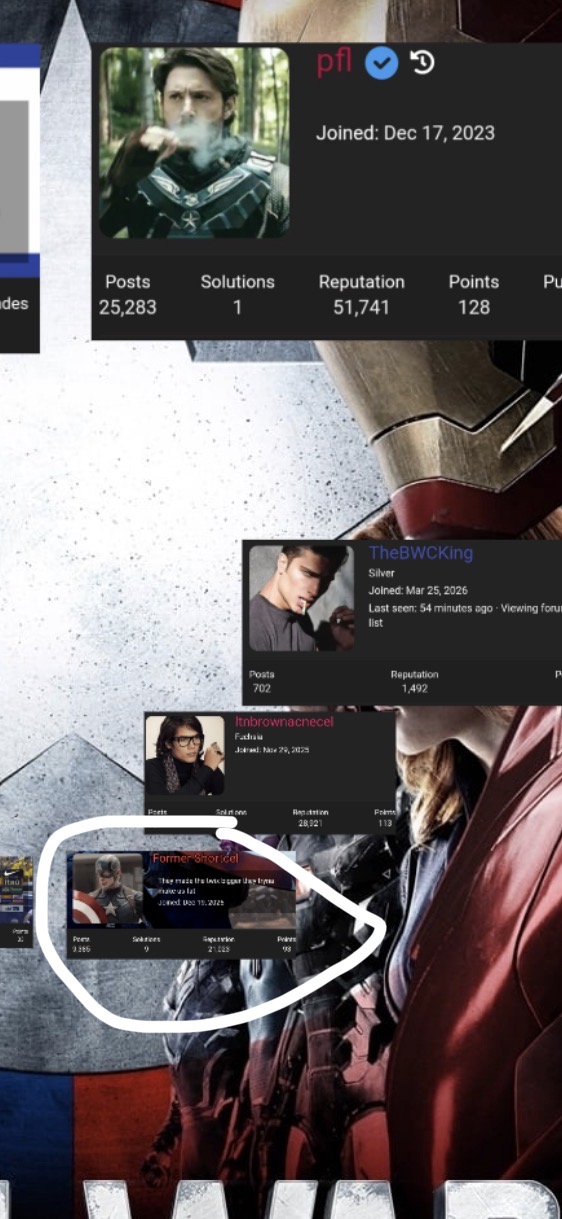Click ltnbrownacnecel's Points value 113
The image size is (562, 1219).
coord(385,823)
